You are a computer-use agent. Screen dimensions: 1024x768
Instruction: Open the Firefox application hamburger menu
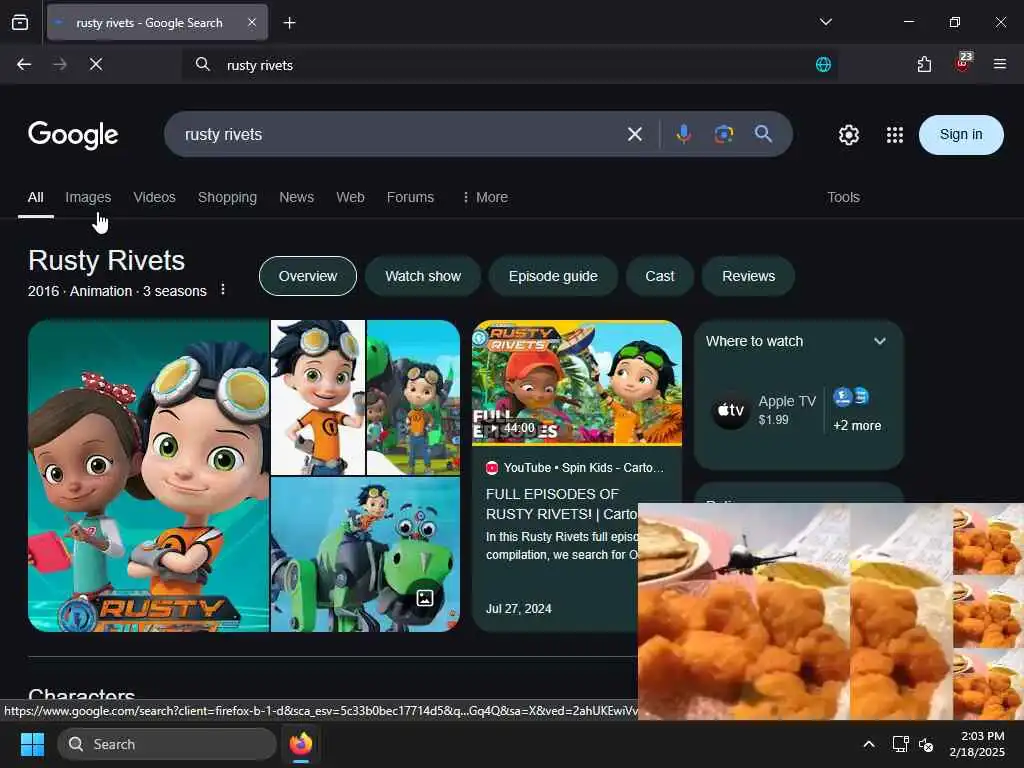(1000, 64)
